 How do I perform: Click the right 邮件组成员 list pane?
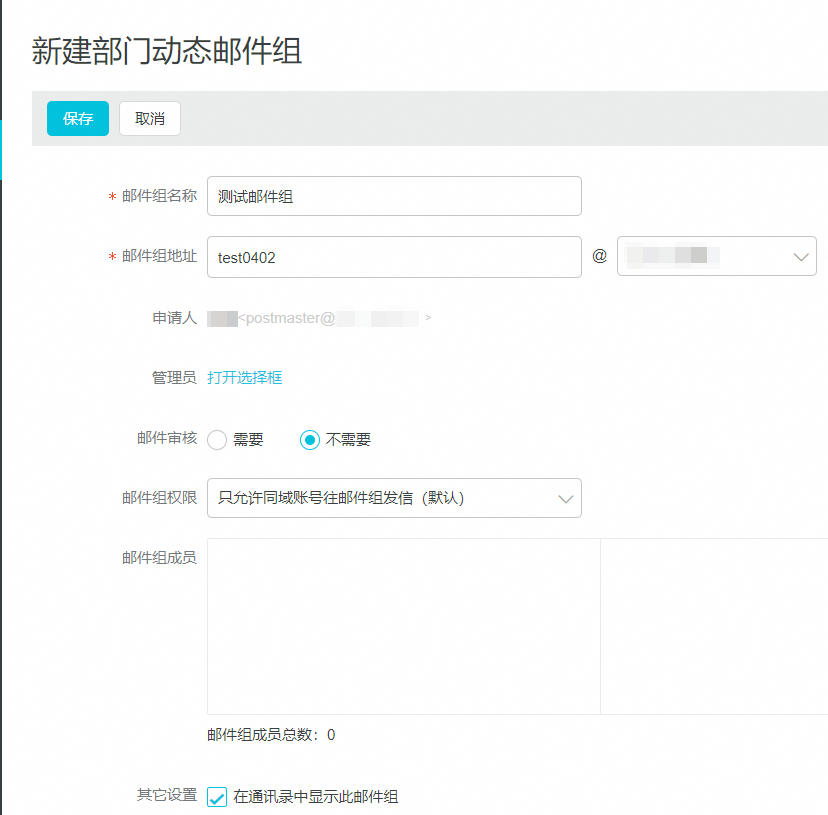point(714,626)
